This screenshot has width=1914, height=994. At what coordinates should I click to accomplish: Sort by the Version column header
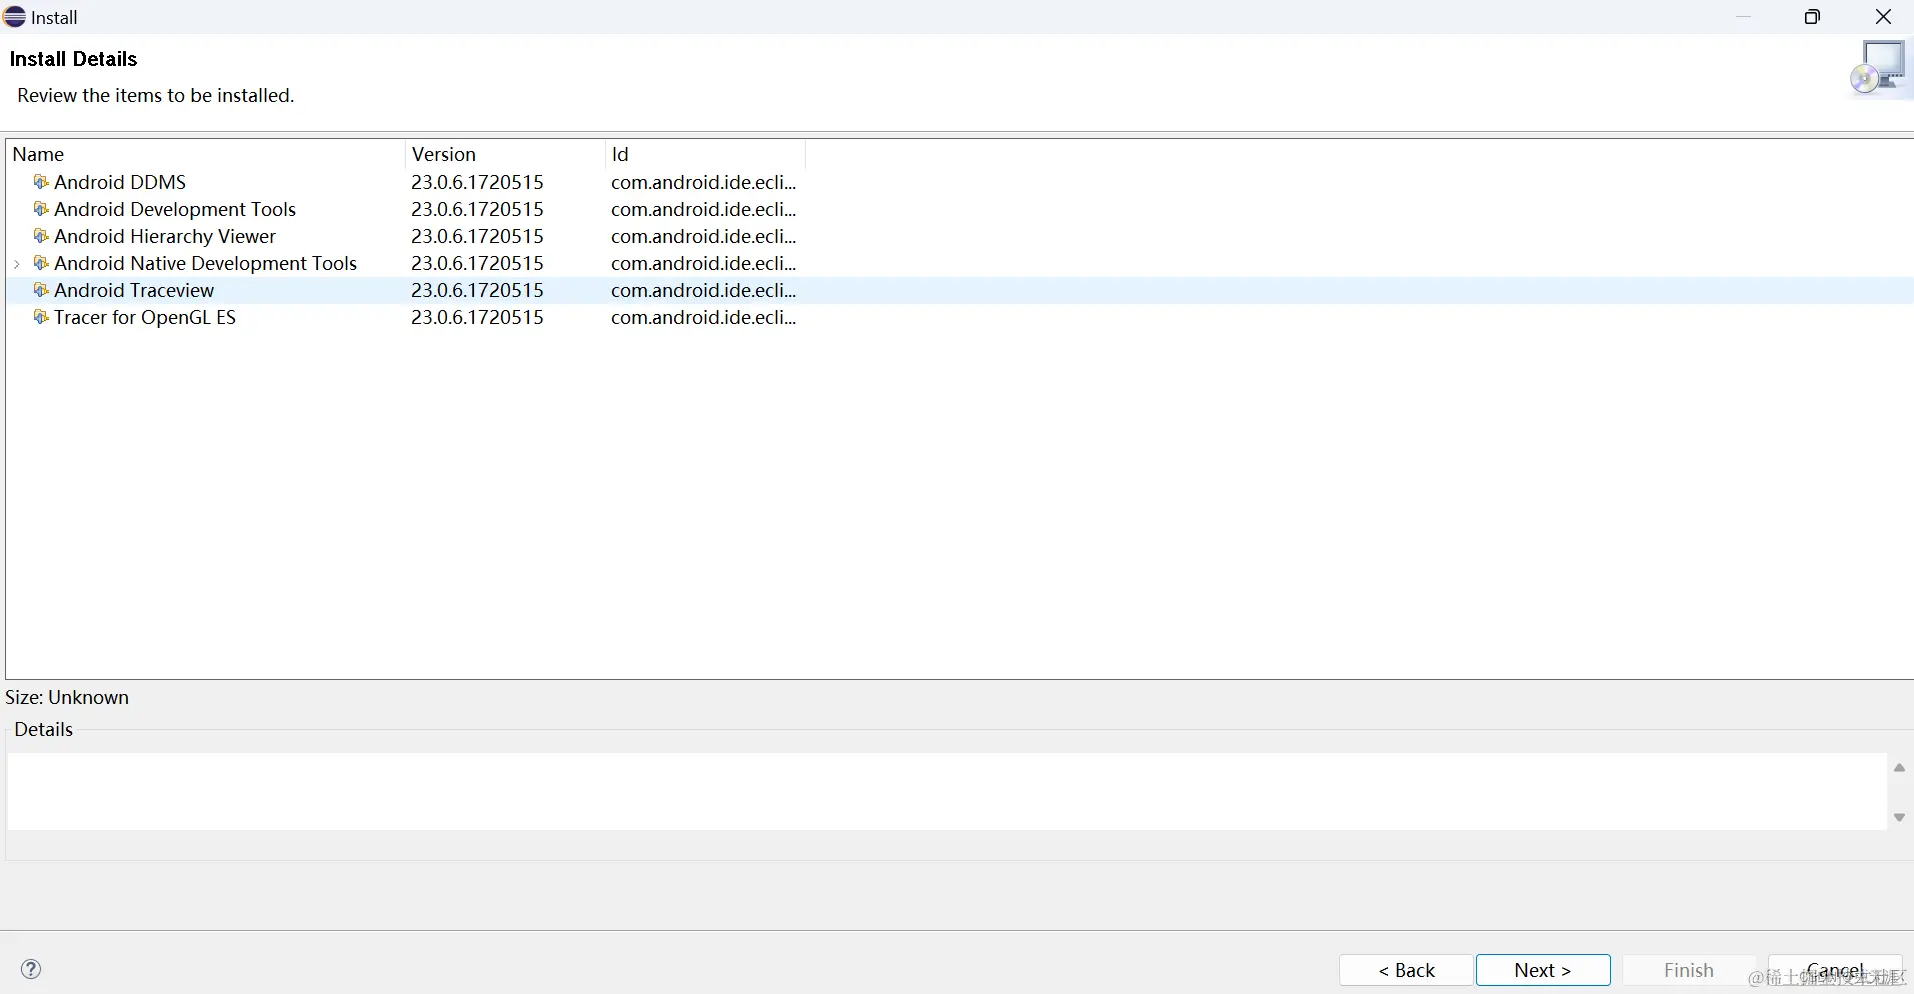(505, 154)
